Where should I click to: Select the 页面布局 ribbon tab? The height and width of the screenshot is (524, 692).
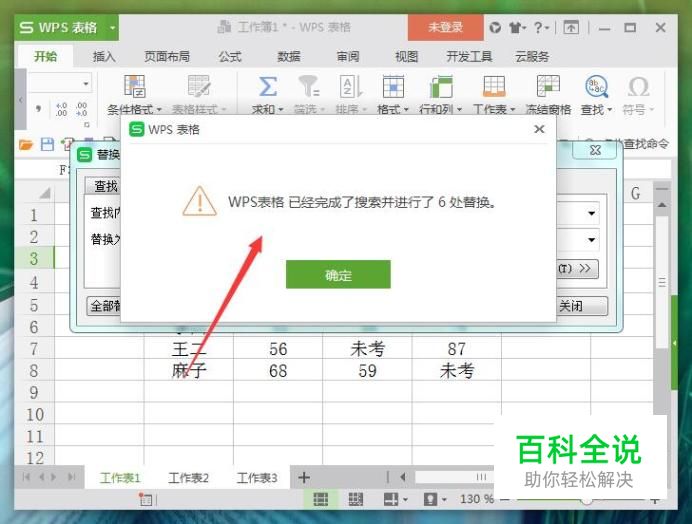coord(167,57)
